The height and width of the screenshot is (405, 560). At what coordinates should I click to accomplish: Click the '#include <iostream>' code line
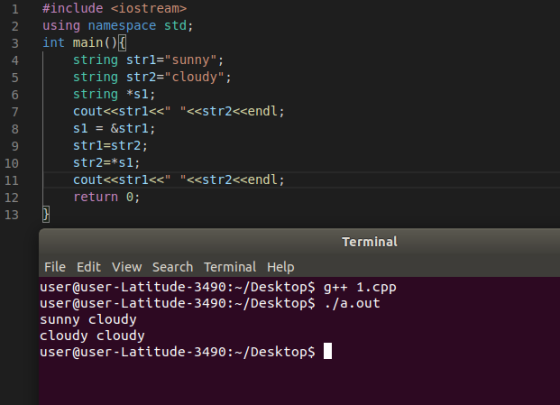coord(115,8)
